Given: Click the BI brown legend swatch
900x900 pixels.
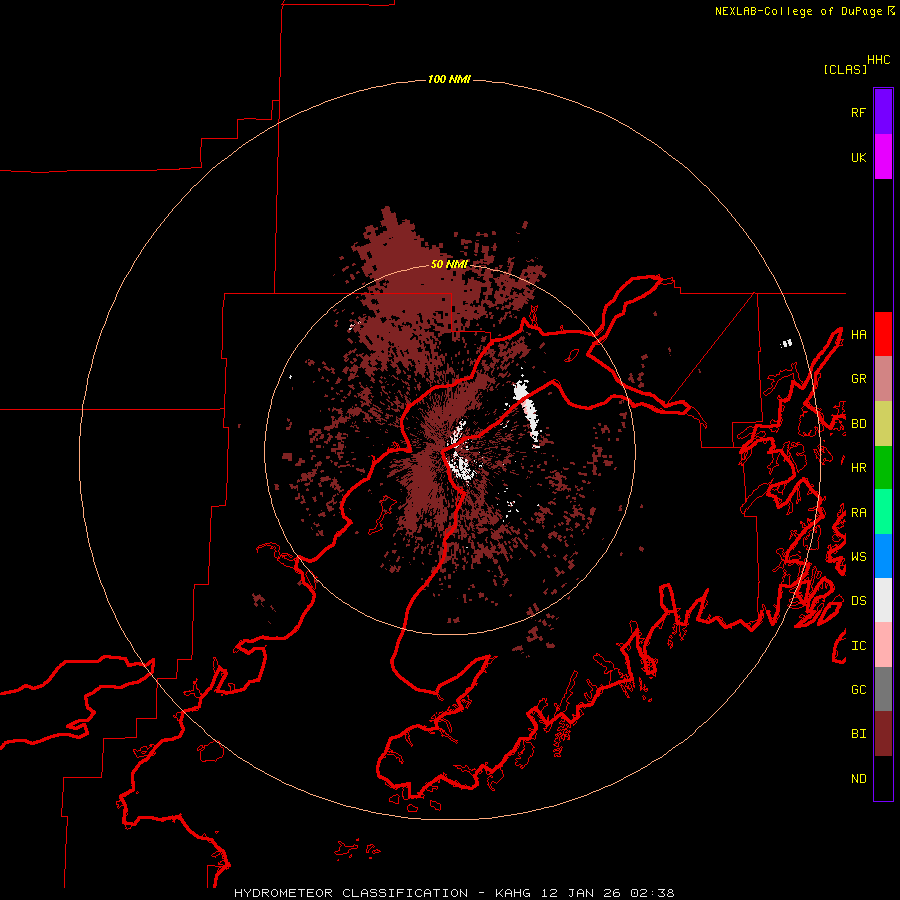Looking at the screenshot, I should point(883,734).
